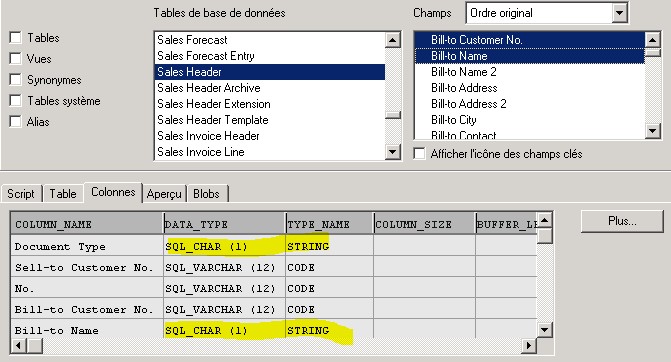
Task: Click SQL_CHAR (1) in Document Type row
Action: [x=225, y=246]
